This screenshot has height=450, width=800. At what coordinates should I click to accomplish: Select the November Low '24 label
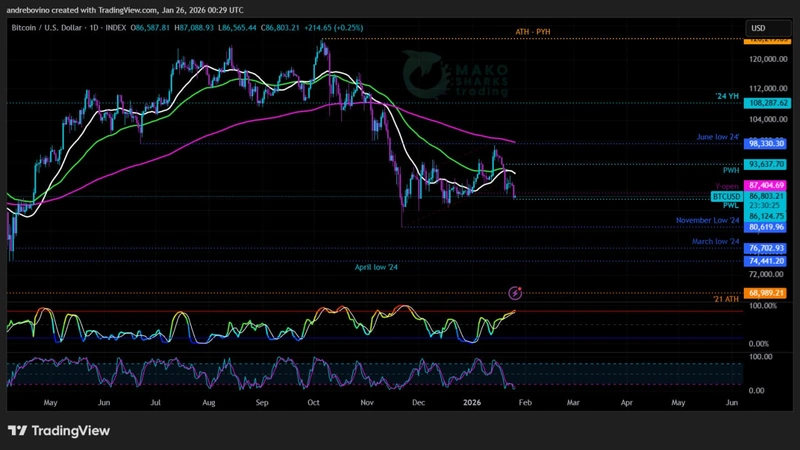pos(707,218)
